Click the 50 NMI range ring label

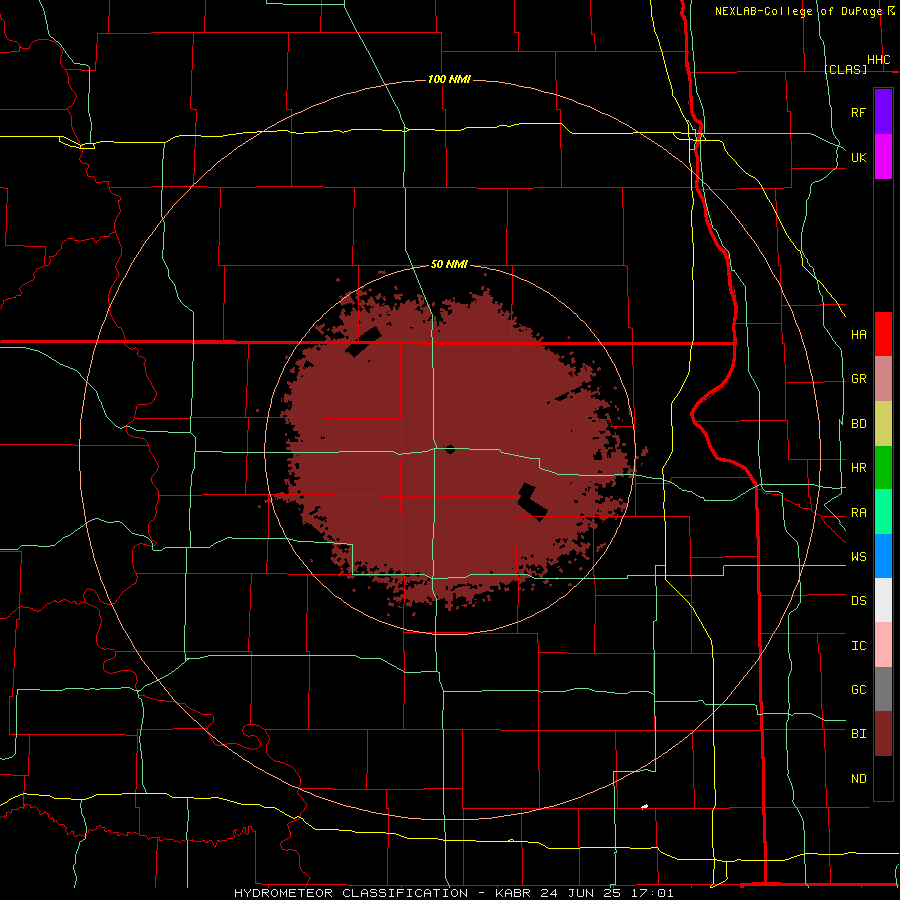click(x=449, y=264)
